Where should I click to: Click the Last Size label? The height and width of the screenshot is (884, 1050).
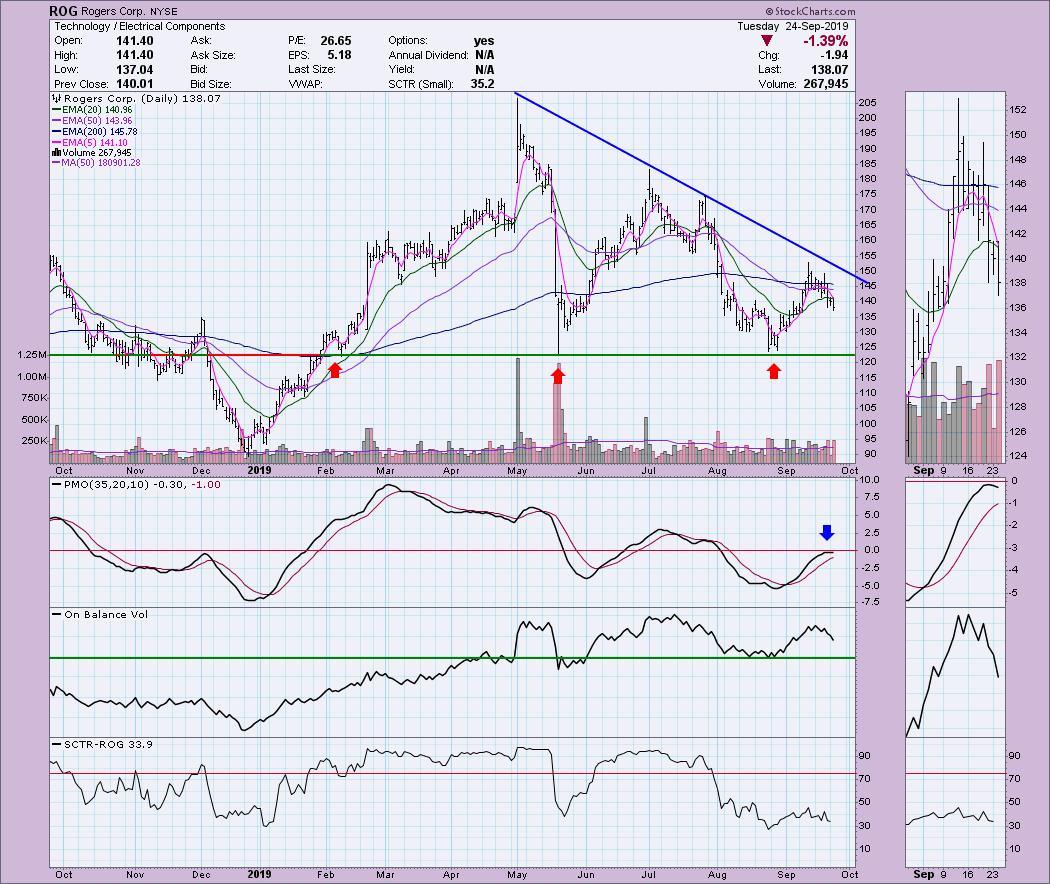click(x=311, y=70)
